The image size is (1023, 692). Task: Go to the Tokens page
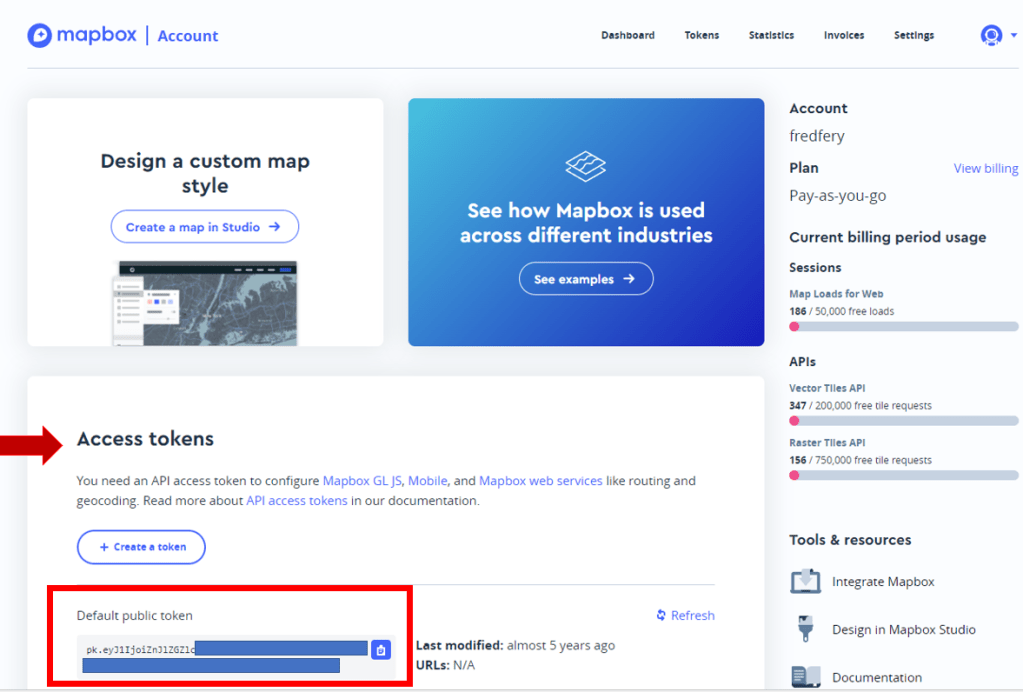(x=701, y=35)
